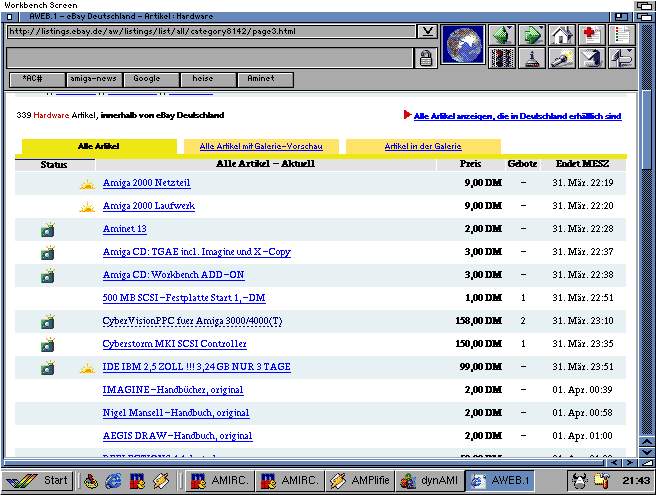Viewport: 656px width, 495px height.
Task: Click the green back arrow navigation icon
Action: click(502, 35)
